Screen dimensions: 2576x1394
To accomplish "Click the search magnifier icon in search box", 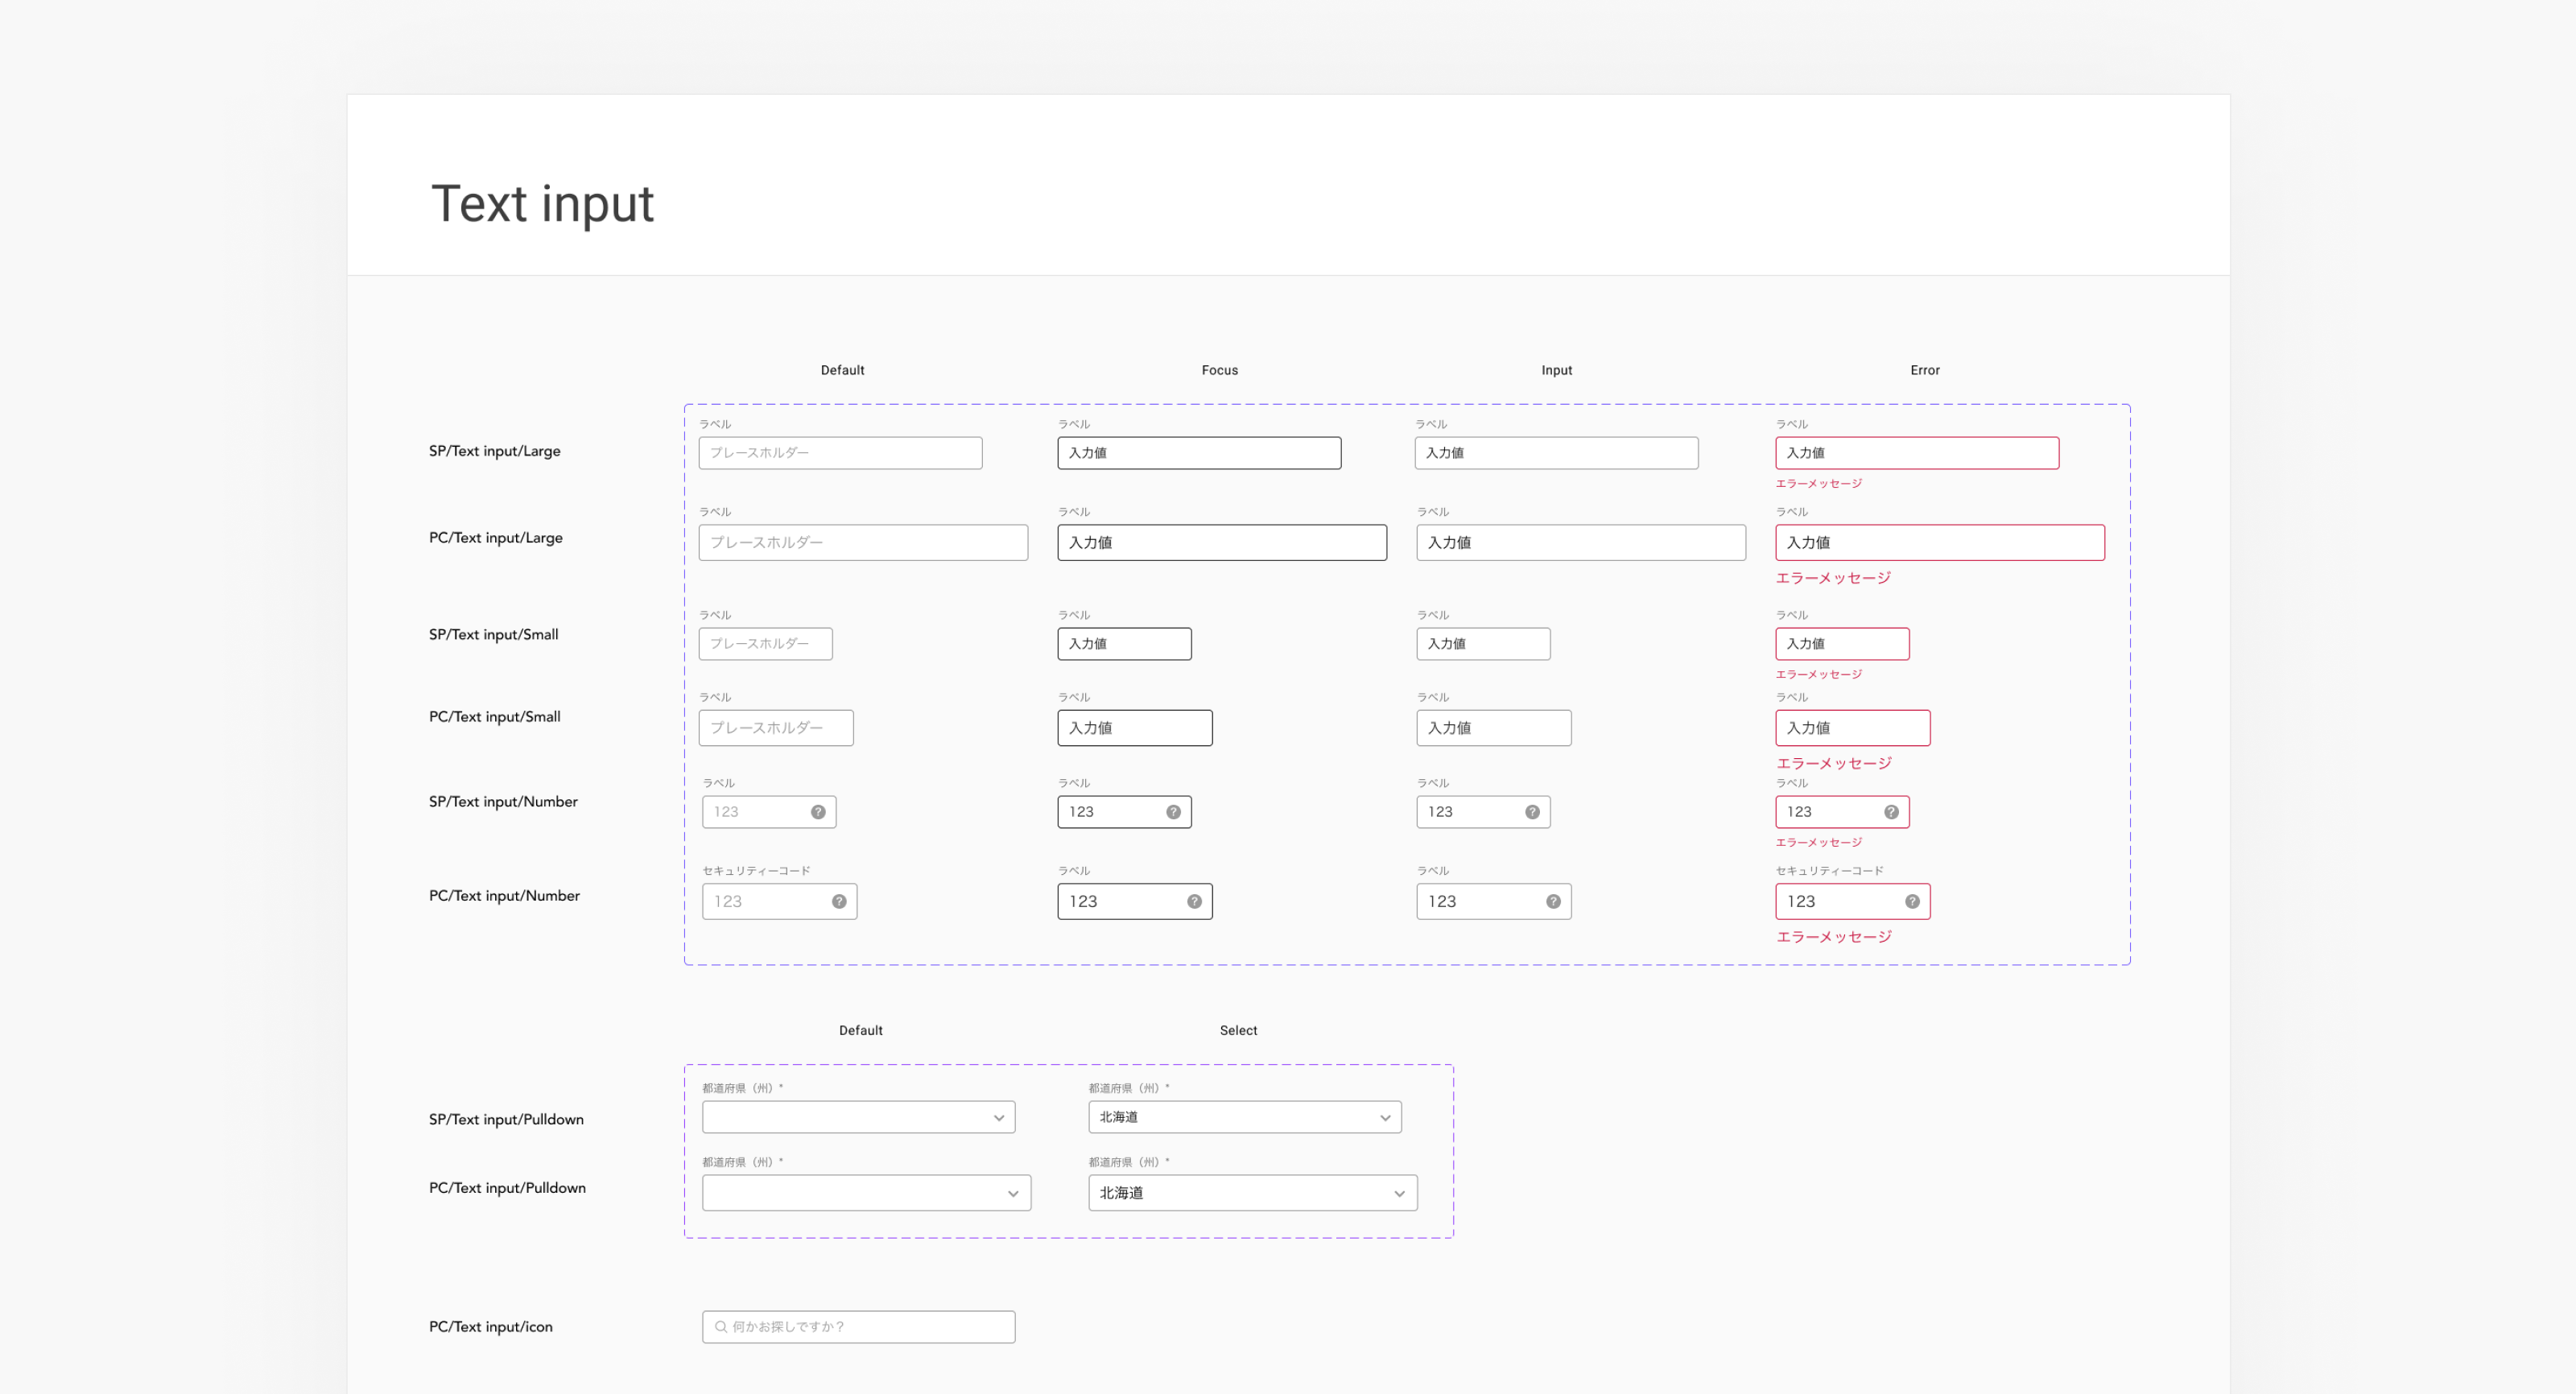I will (720, 1327).
